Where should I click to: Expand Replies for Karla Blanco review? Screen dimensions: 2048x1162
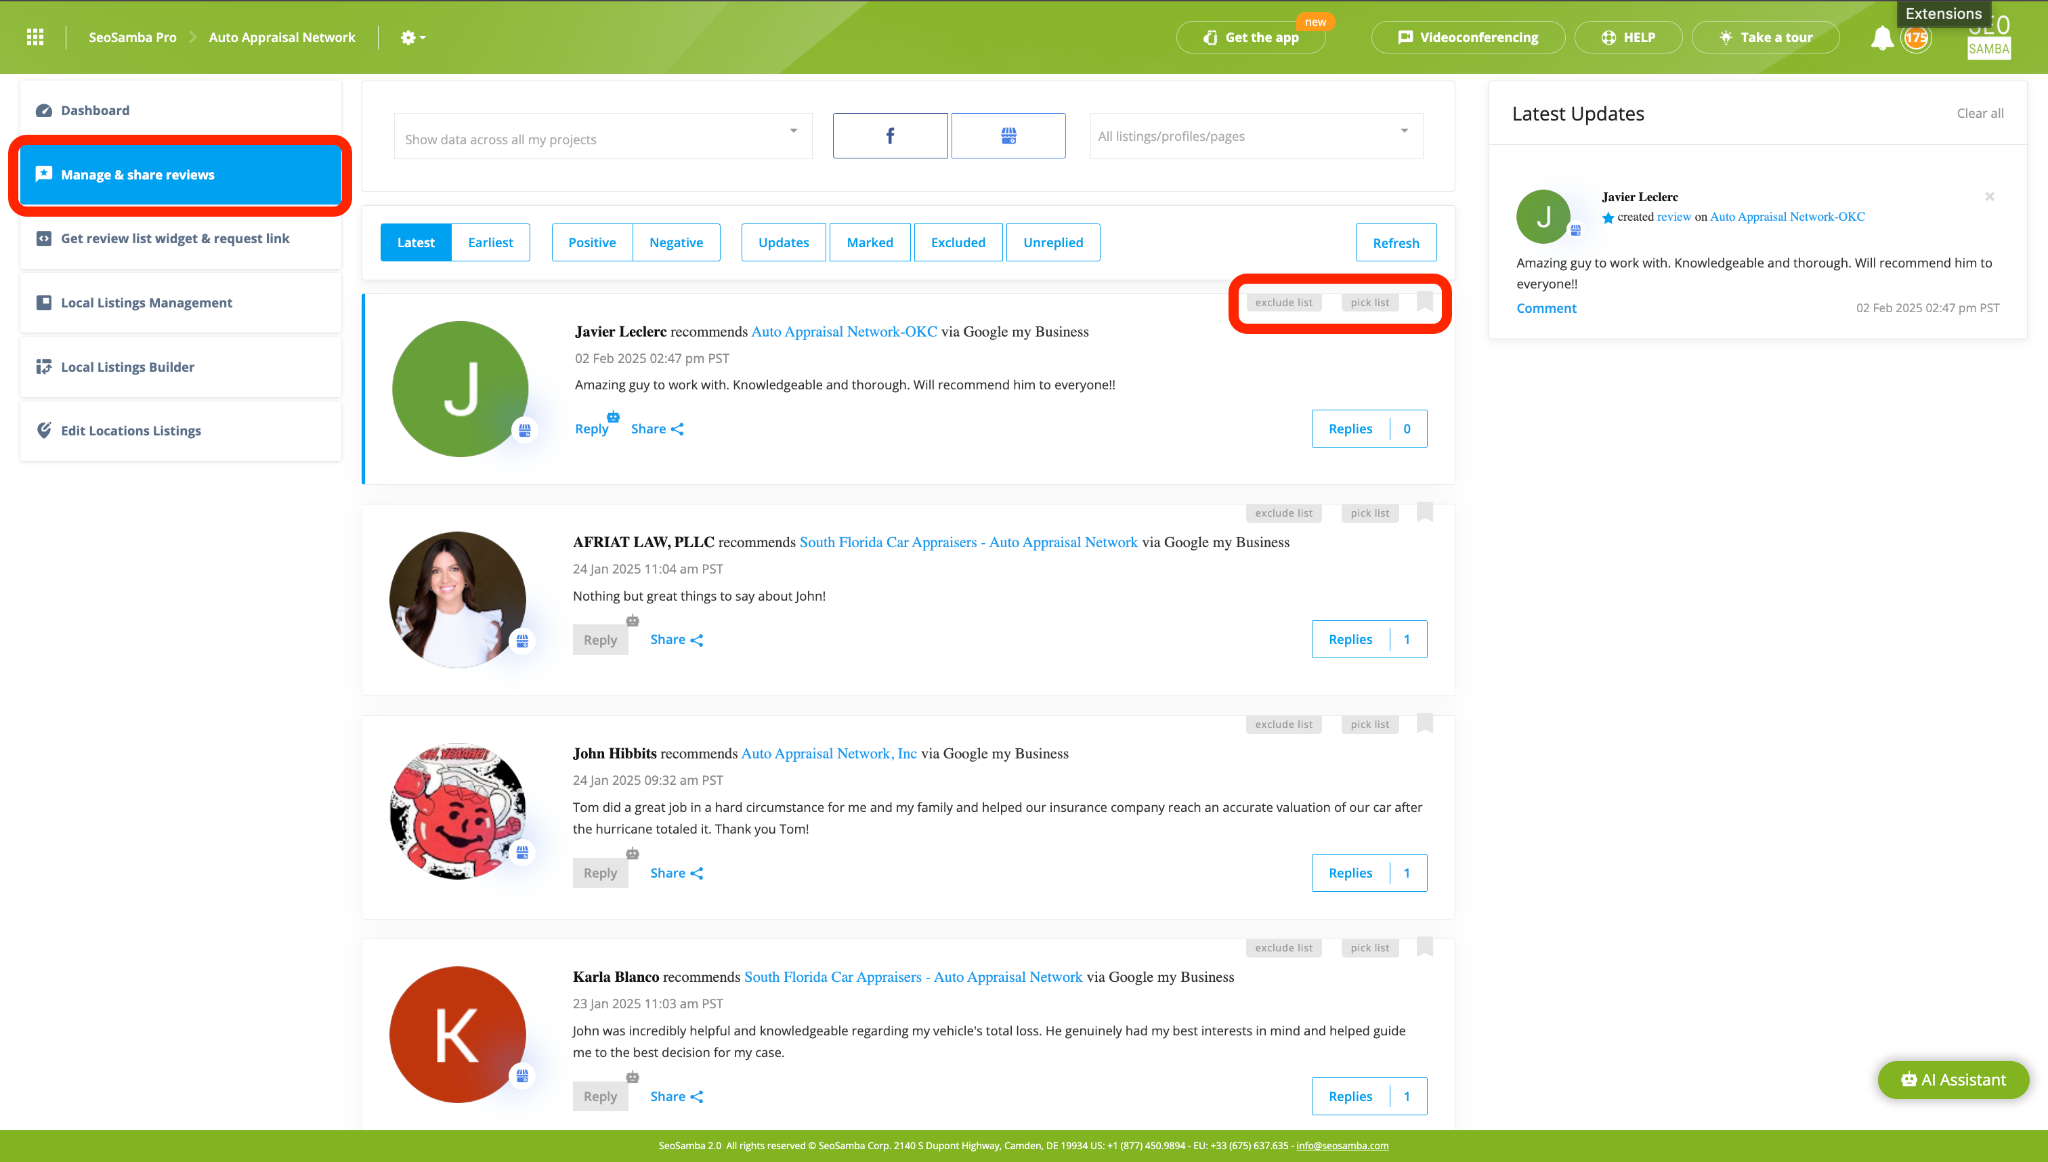point(1369,1096)
